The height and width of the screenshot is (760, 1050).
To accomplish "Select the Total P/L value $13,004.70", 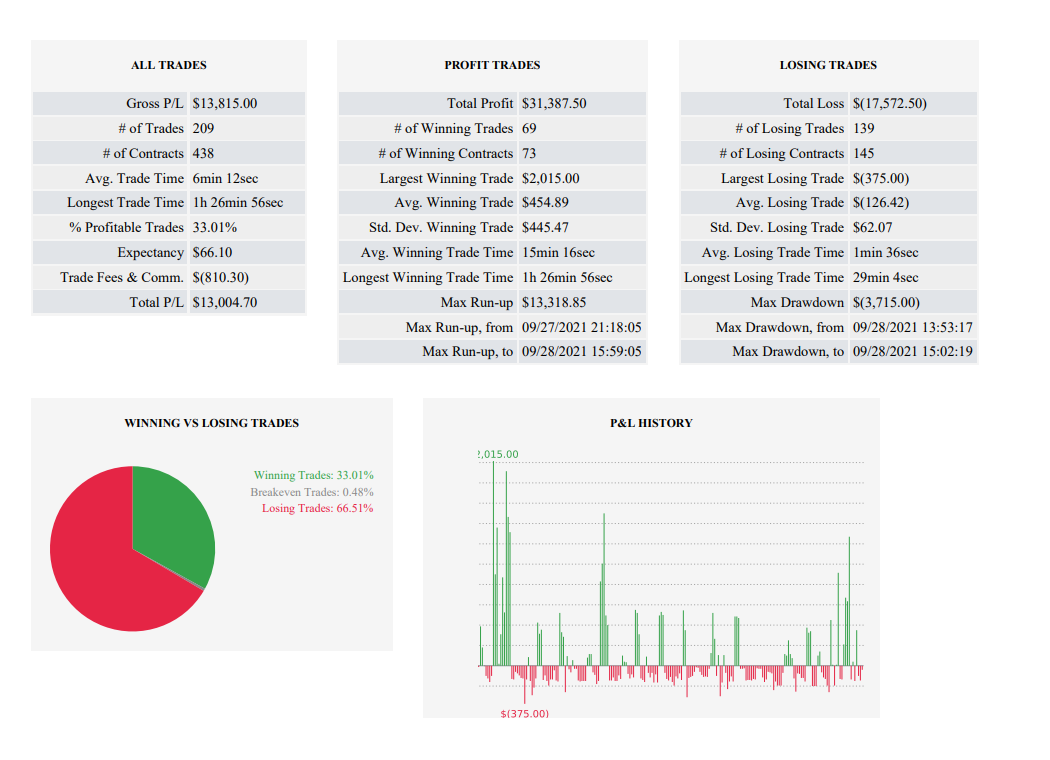I will click(x=225, y=302).
